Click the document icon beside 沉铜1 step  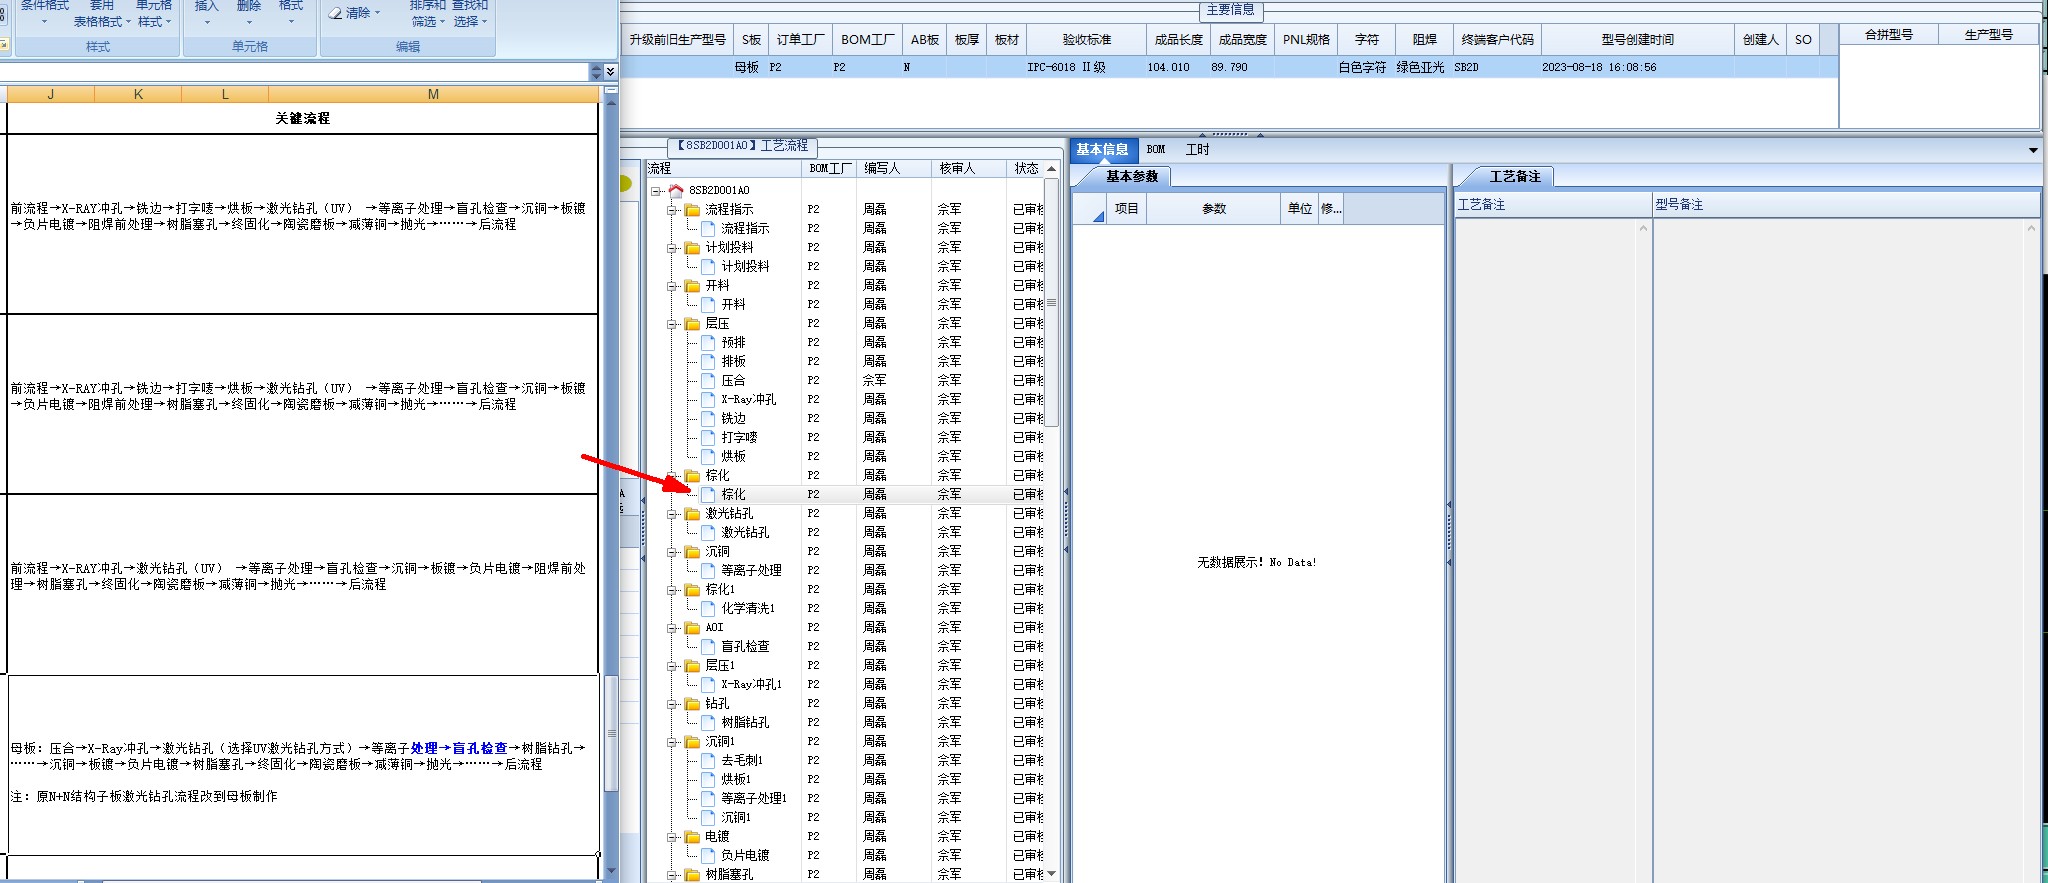click(x=708, y=817)
